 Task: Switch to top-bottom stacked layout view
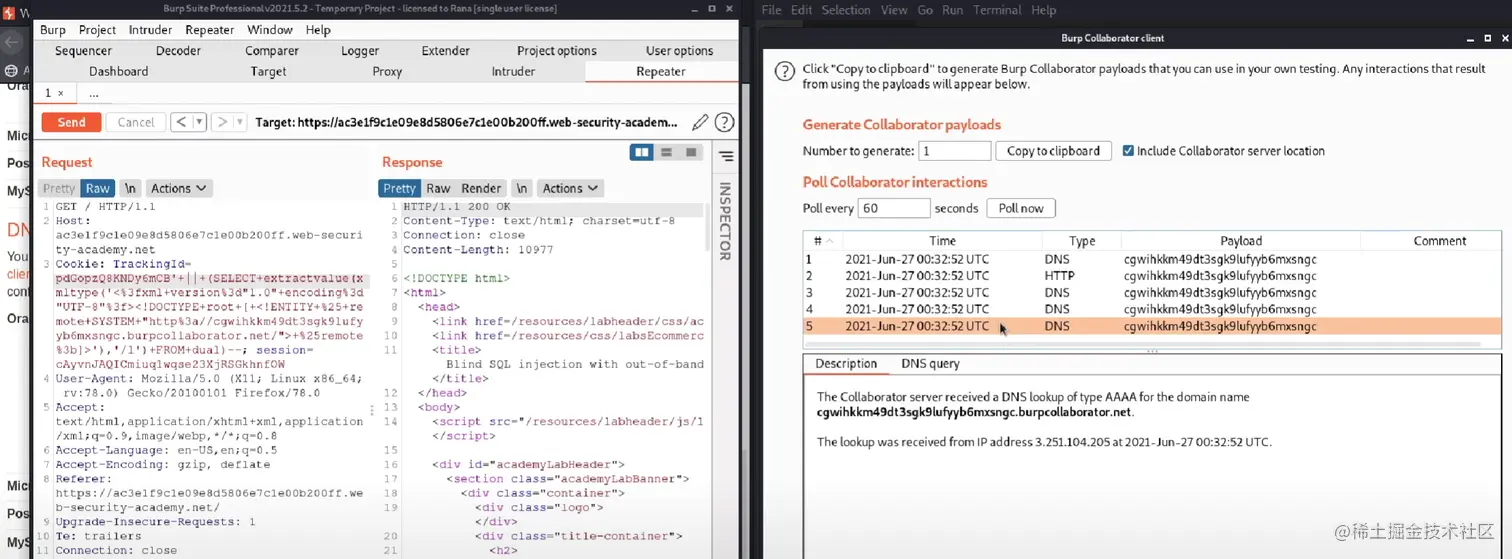pyautogui.click(x=666, y=152)
